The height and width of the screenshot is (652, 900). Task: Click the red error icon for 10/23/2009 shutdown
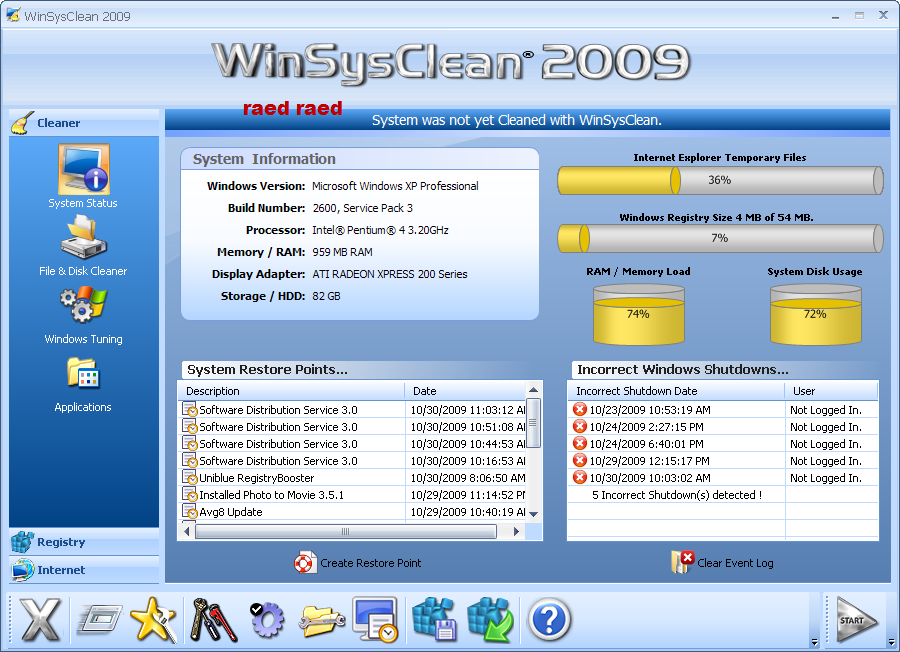(x=580, y=409)
